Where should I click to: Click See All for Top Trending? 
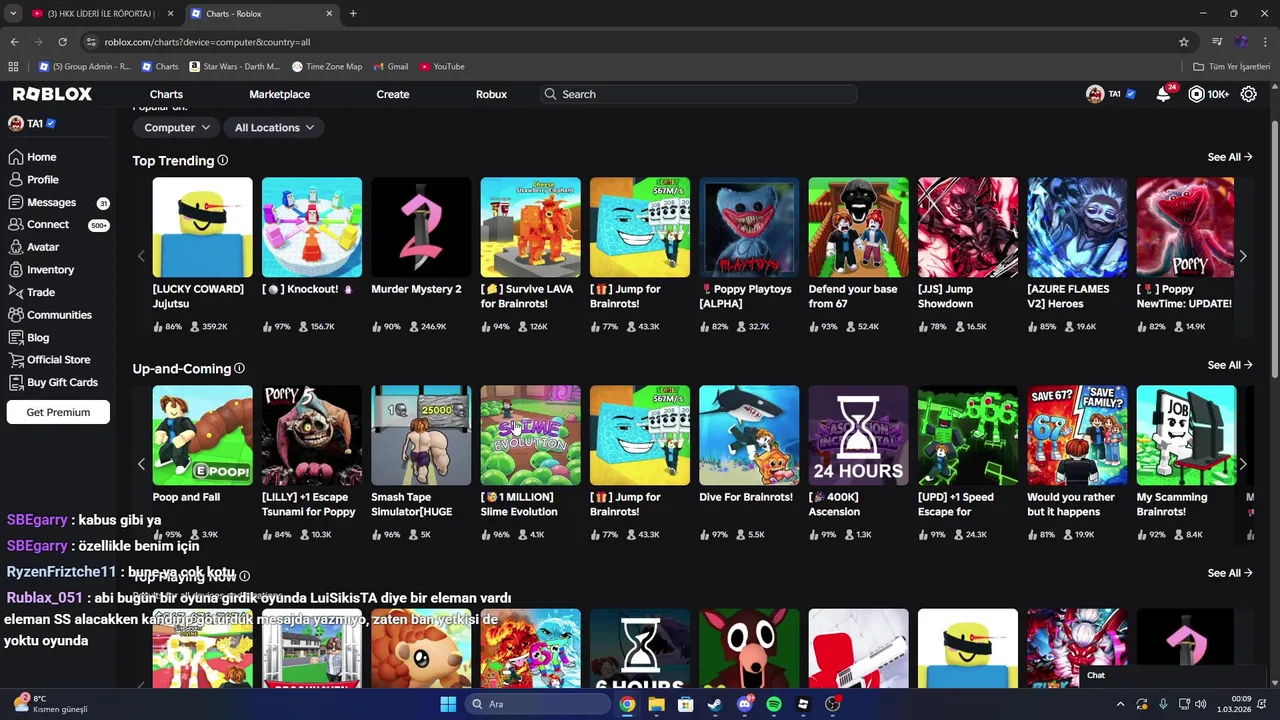1230,157
